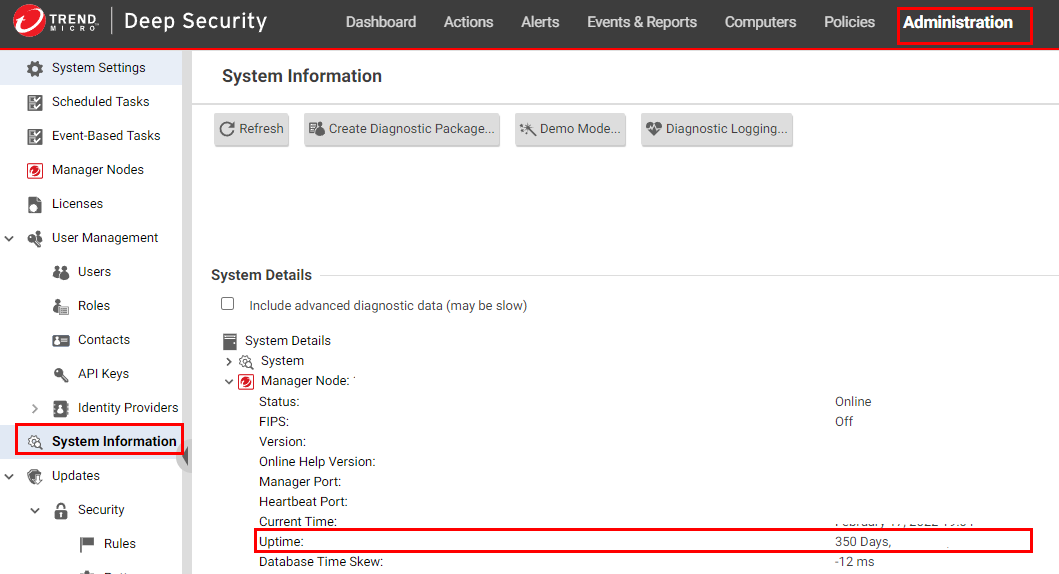Click the Event-Based Tasks icon
The height and width of the screenshot is (574, 1059).
[34, 136]
